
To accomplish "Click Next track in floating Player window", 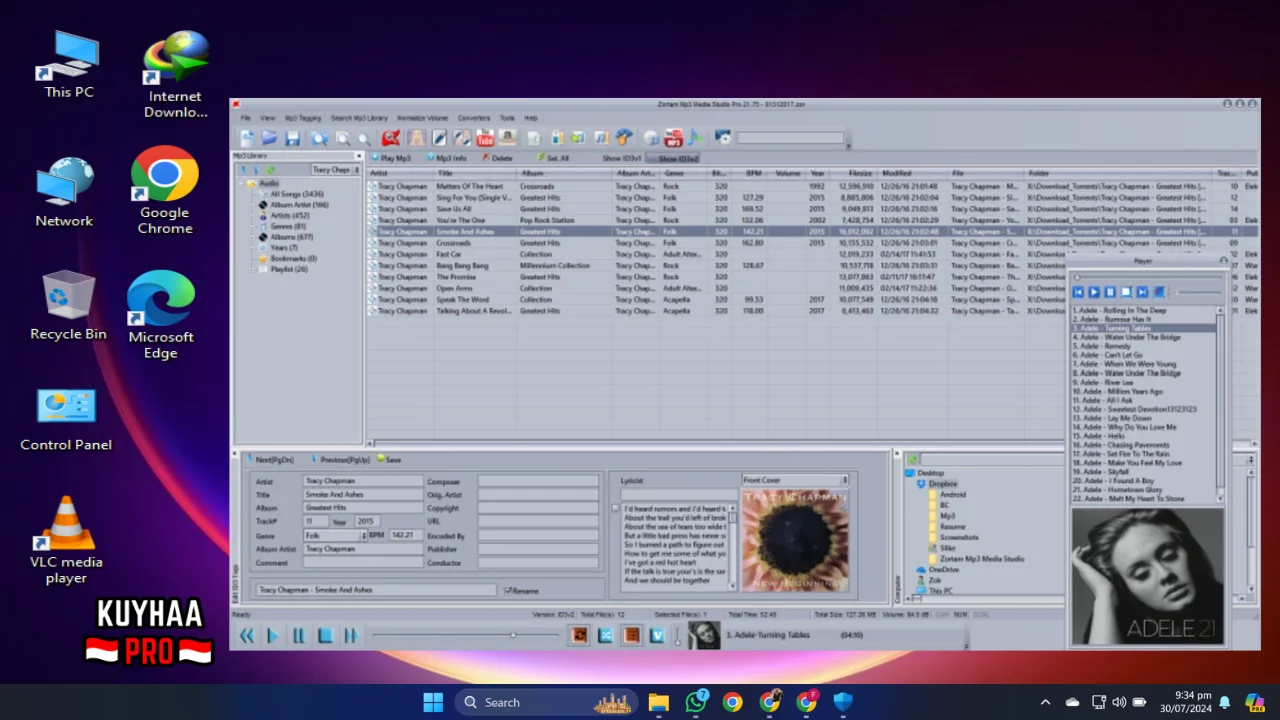I will pyautogui.click(x=1142, y=292).
